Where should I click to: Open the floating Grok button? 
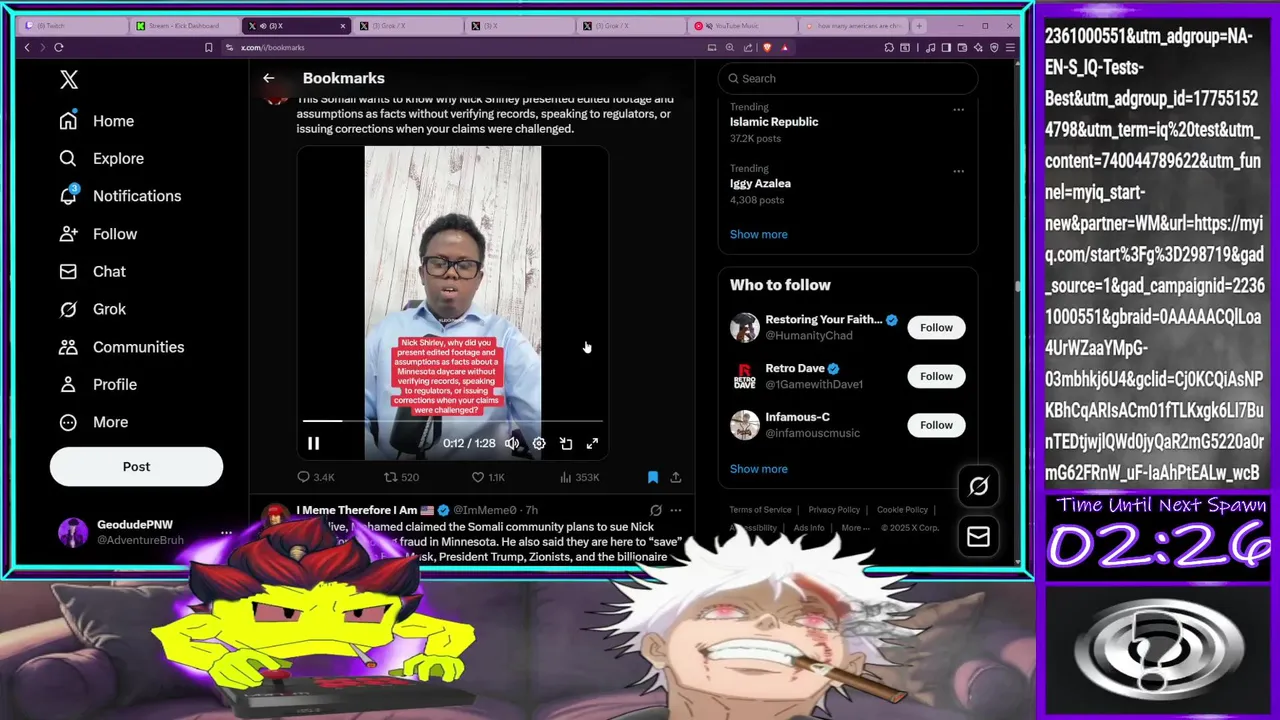tap(978, 486)
